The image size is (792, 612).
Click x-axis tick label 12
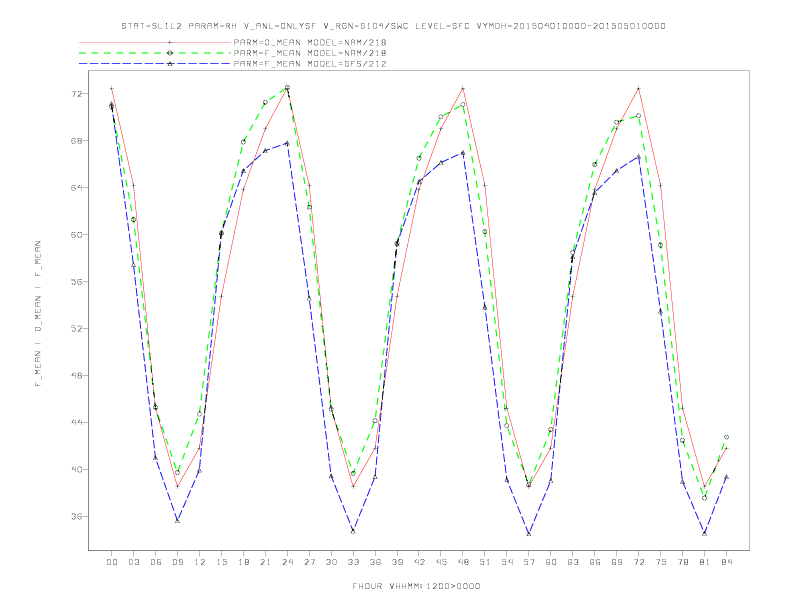tap(200, 562)
